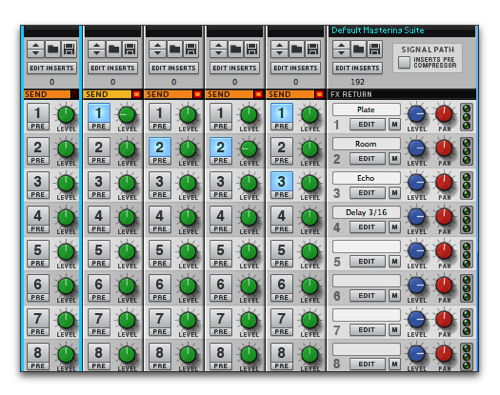This screenshot has width=500, height=395.
Task: Turn off lit Send 1 on the second channel strip
Action: click(x=99, y=113)
